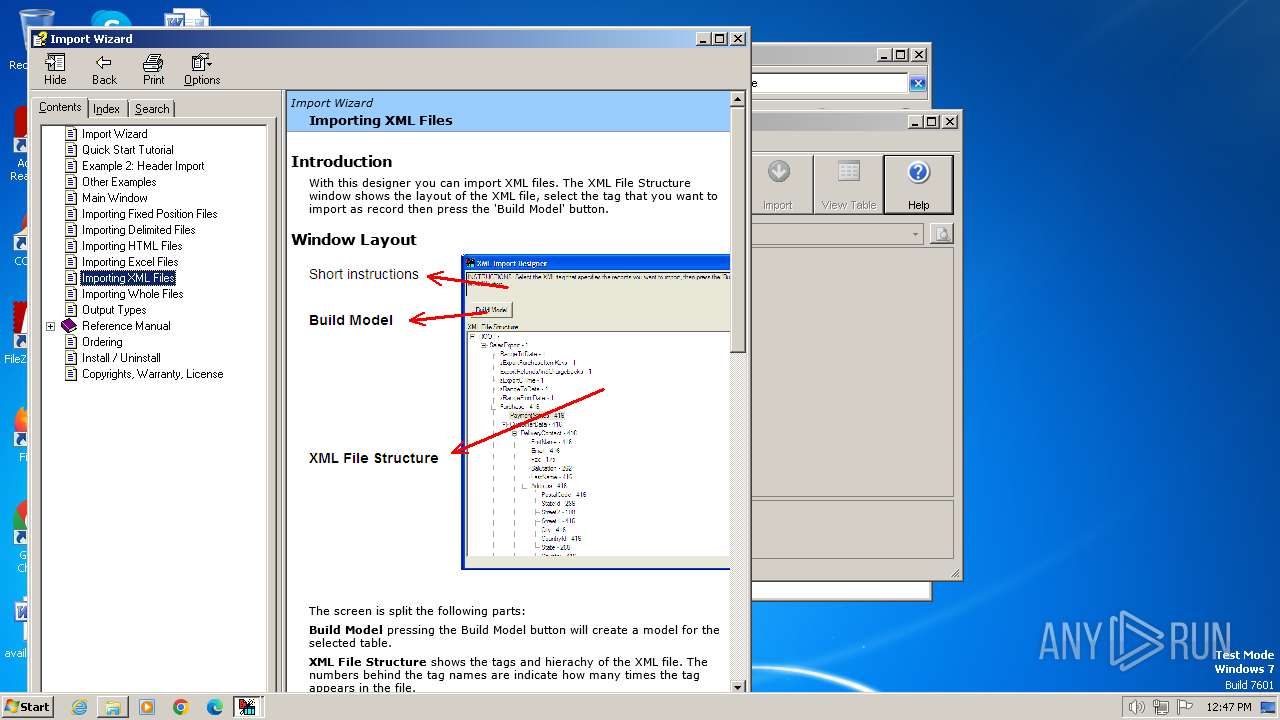
Task: Open Importing HTML Files topic
Action: tap(132, 246)
